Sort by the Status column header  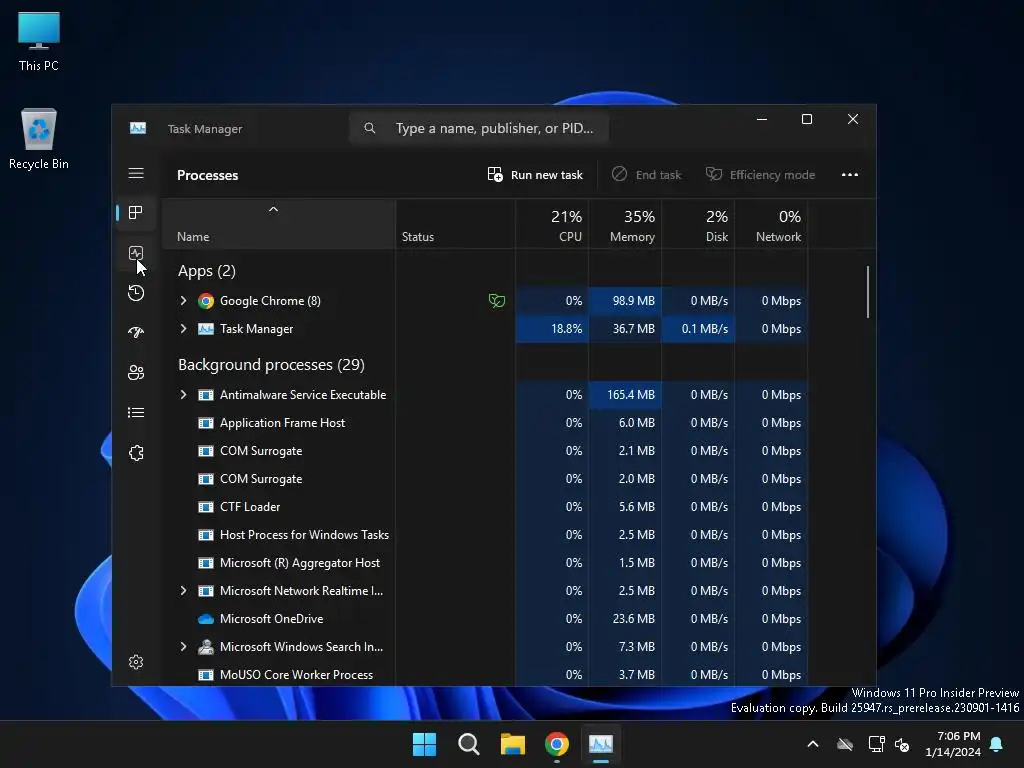(455, 225)
